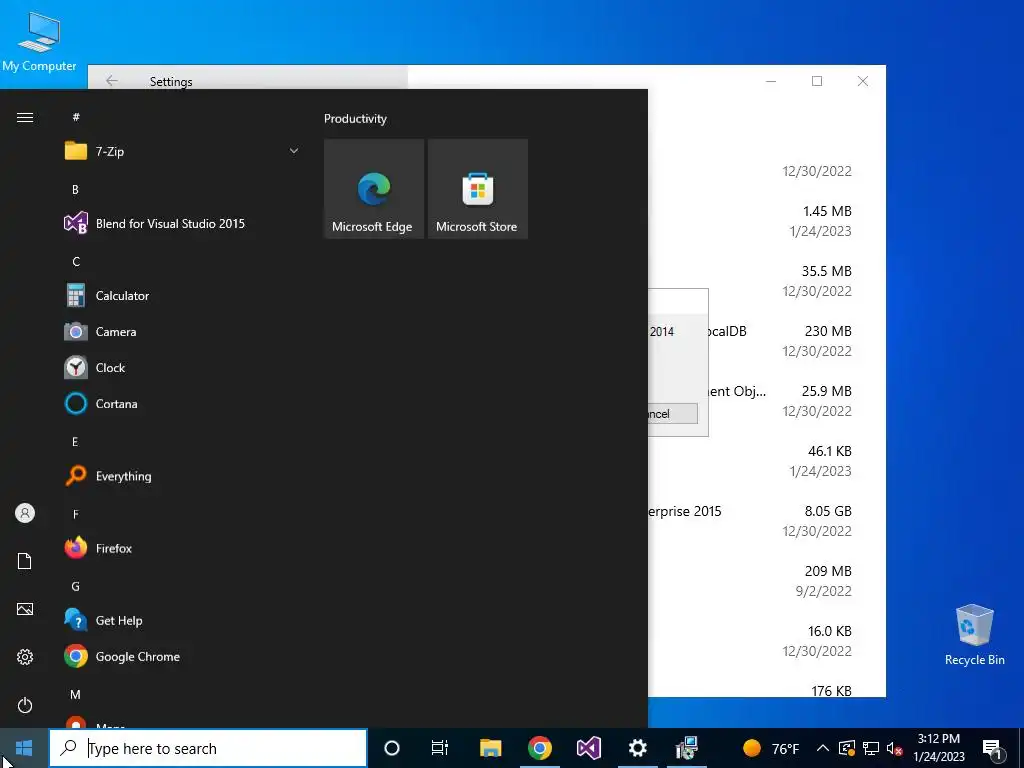Open Settings gear in Start sidebar
This screenshot has width=1024, height=768.
click(25, 657)
